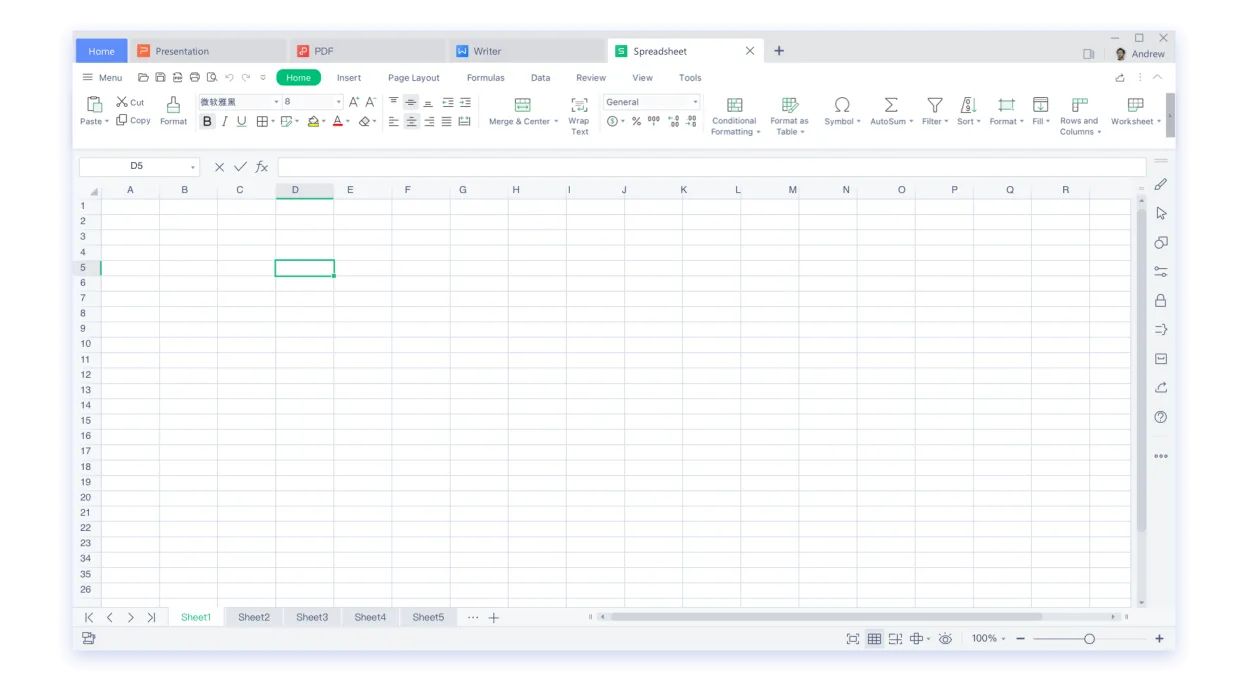The image size is (1248, 691).
Task: Click the Increase Indent icon
Action: click(x=465, y=102)
